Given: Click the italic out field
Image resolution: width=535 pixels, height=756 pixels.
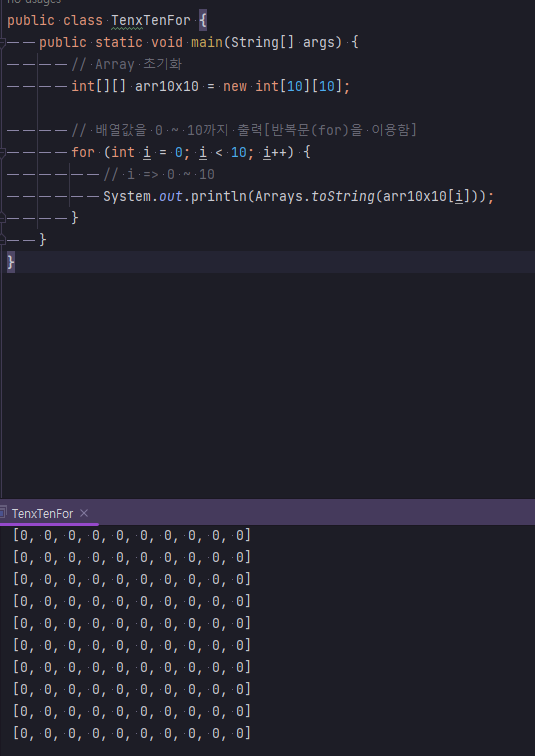Looking at the screenshot, I should pos(171,196).
